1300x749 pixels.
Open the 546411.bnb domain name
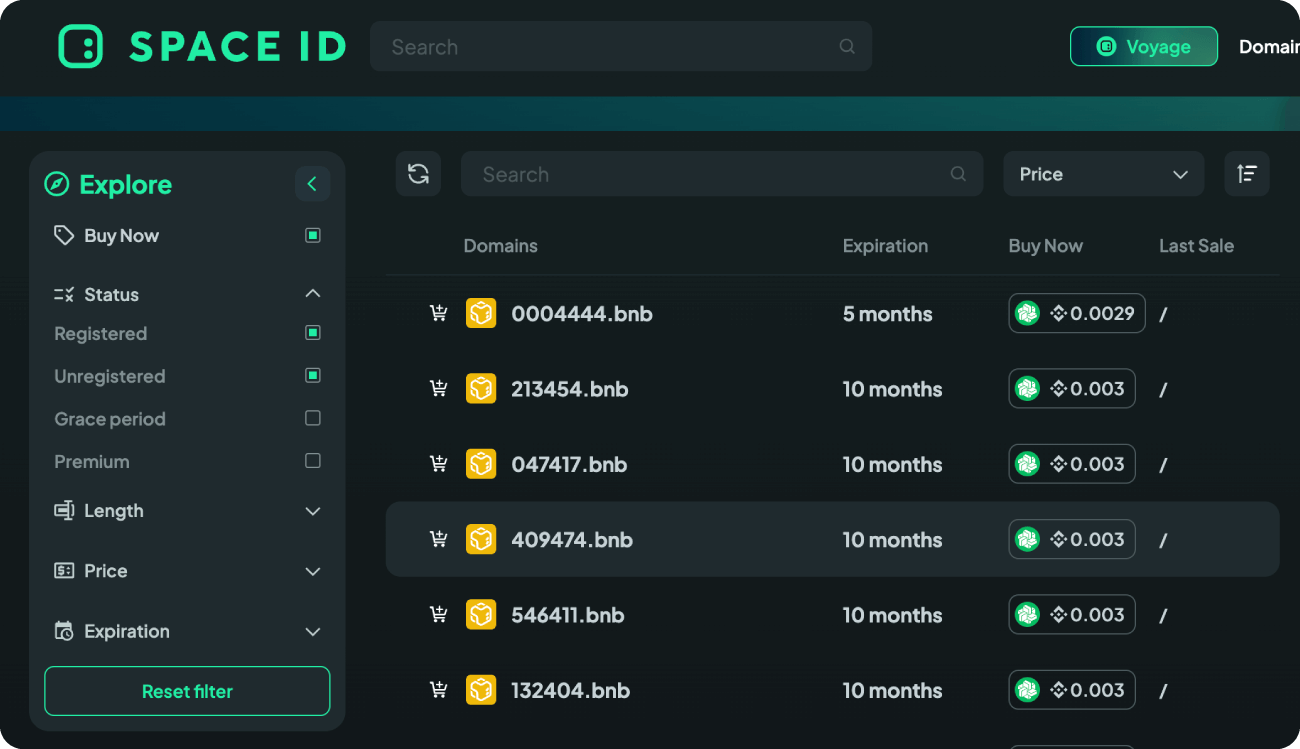(568, 615)
